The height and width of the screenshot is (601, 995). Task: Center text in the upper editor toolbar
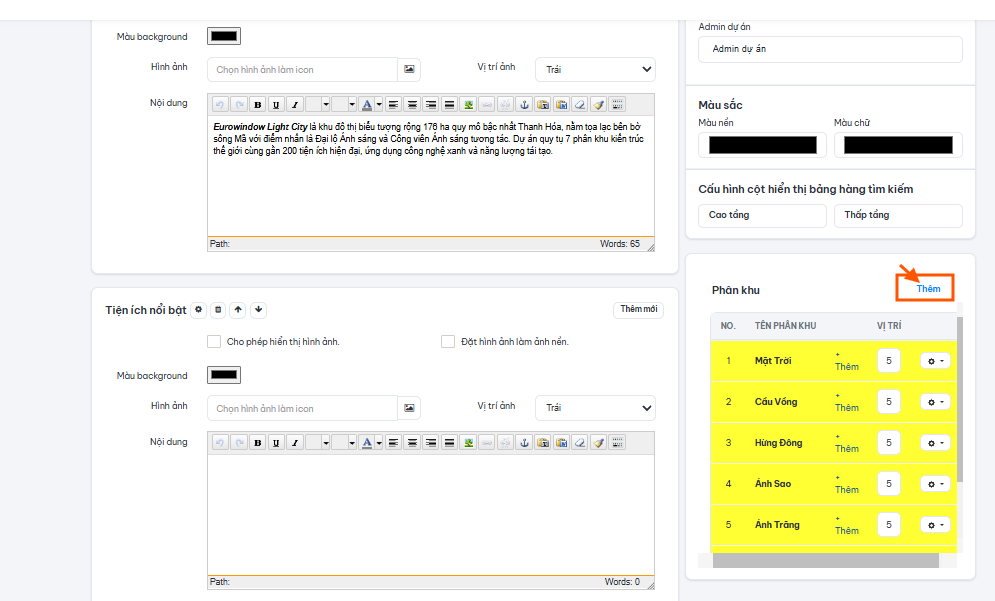click(x=412, y=105)
